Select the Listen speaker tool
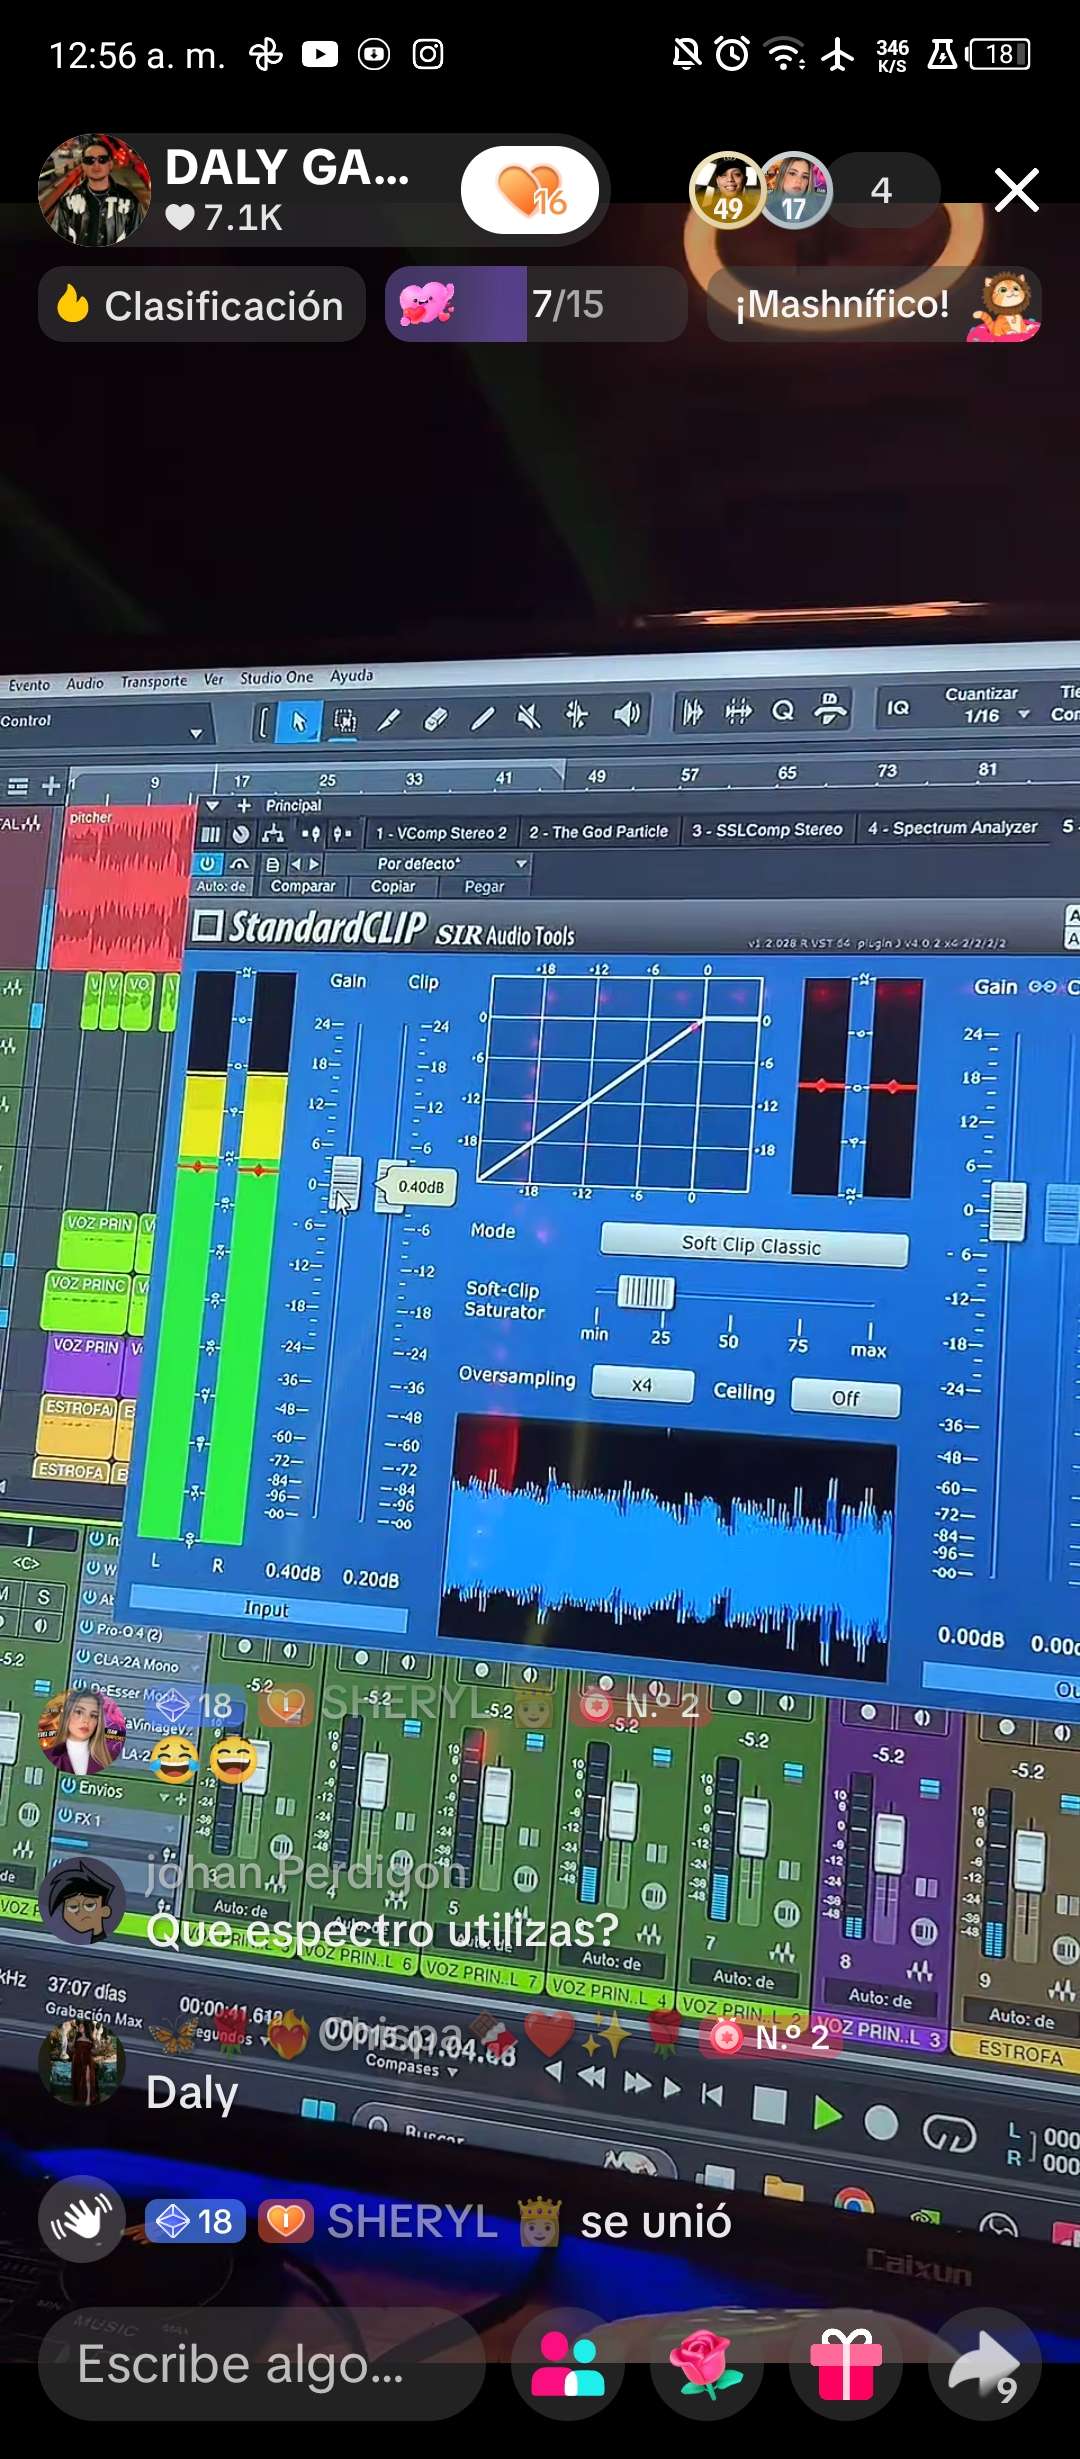The image size is (1080, 2459). pos(626,713)
